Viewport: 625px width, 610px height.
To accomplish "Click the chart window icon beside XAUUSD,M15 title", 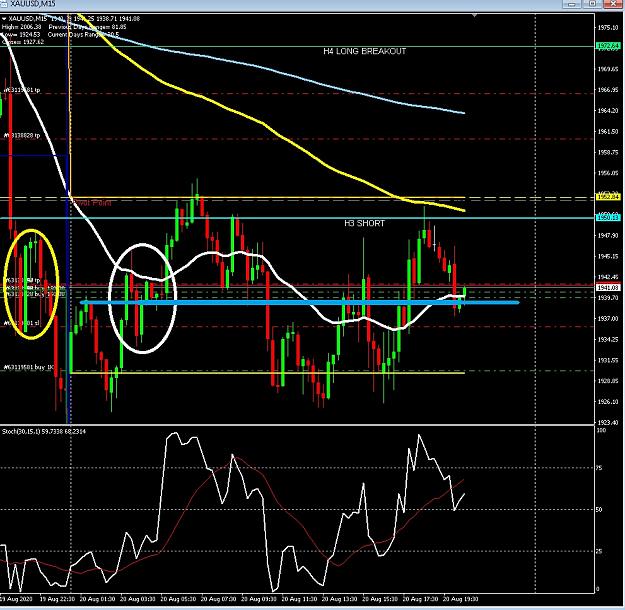I will (x=4, y=4).
